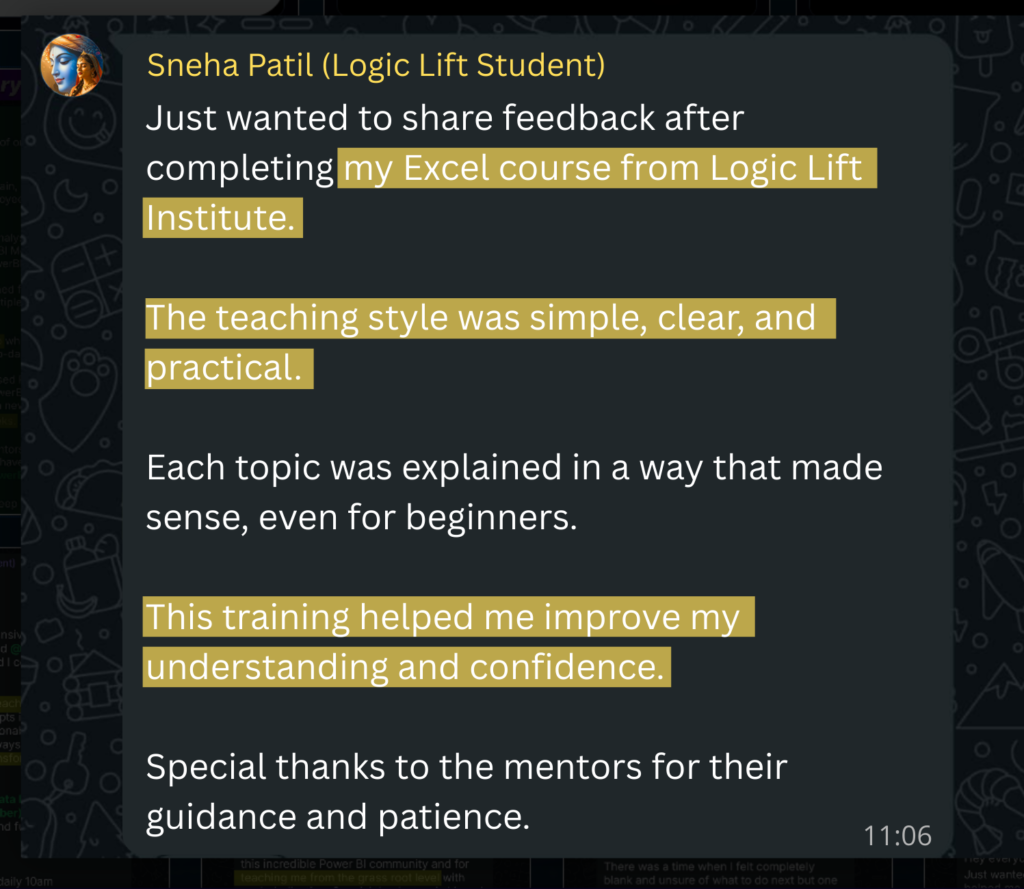Click "Special thanks to the mentors" line
The image size is (1024, 889).
(x=466, y=768)
